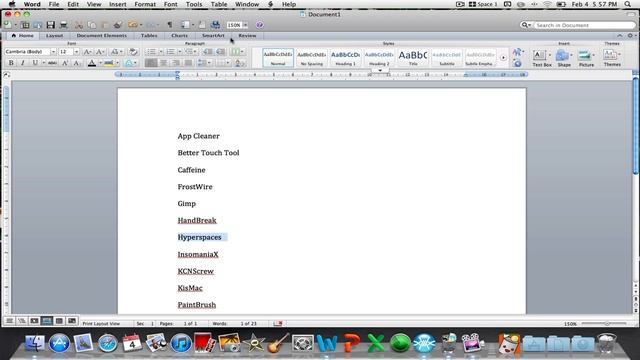Toggle Underline formatting
Screen dimensions: 640x360
(x=35, y=63)
